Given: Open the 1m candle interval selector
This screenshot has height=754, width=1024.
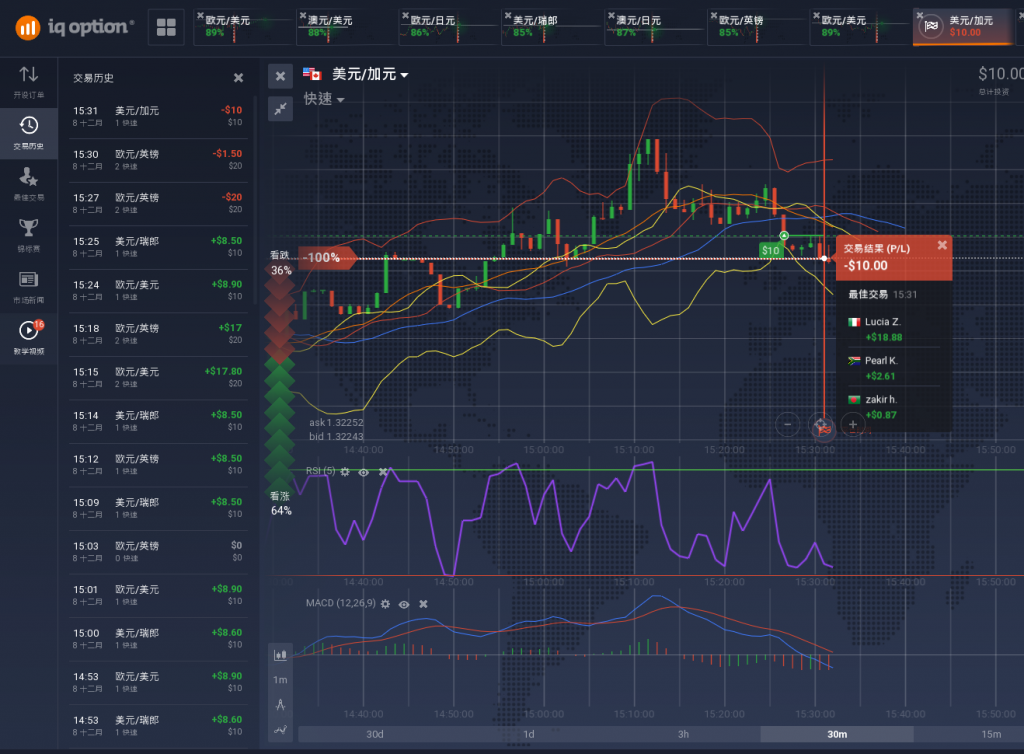Looking at the screenshot, I should click(281, 680).
